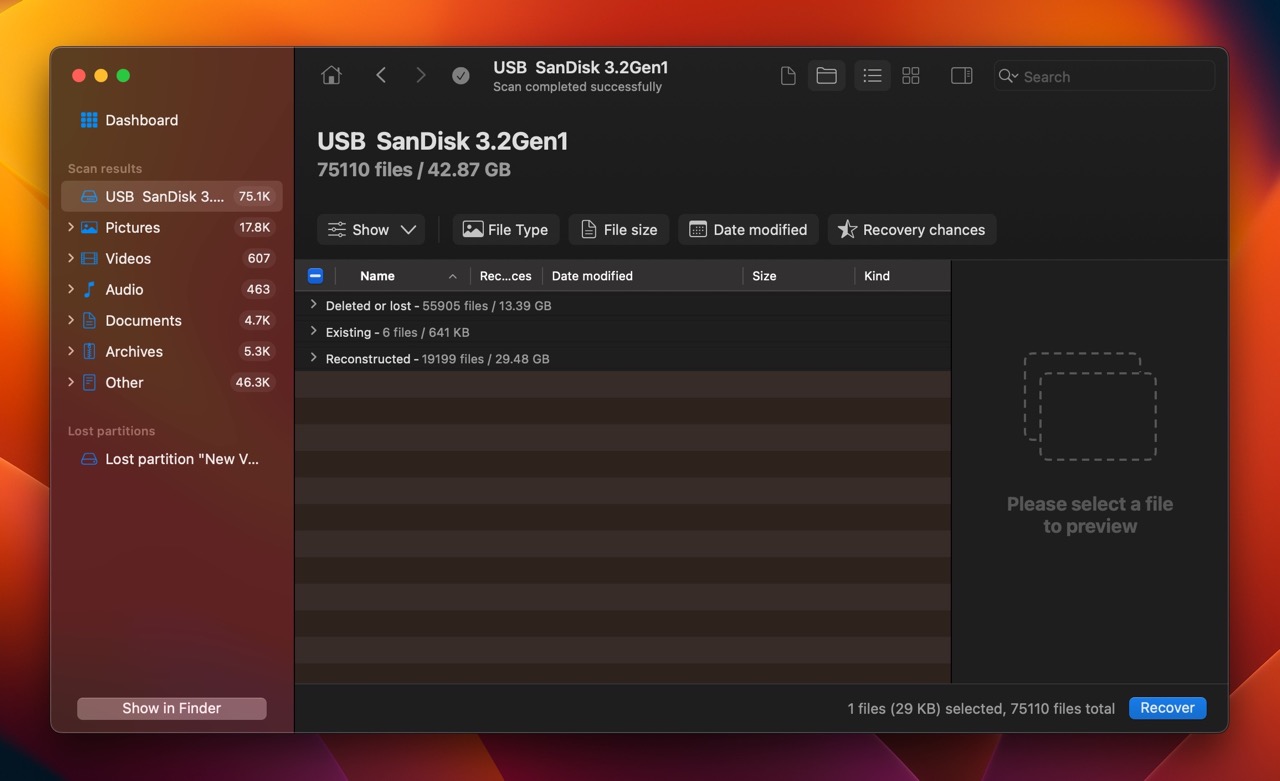Filter by File size
Viewport: 1280px width, 781px height.
pyautogui.click(x=618, y=229)
